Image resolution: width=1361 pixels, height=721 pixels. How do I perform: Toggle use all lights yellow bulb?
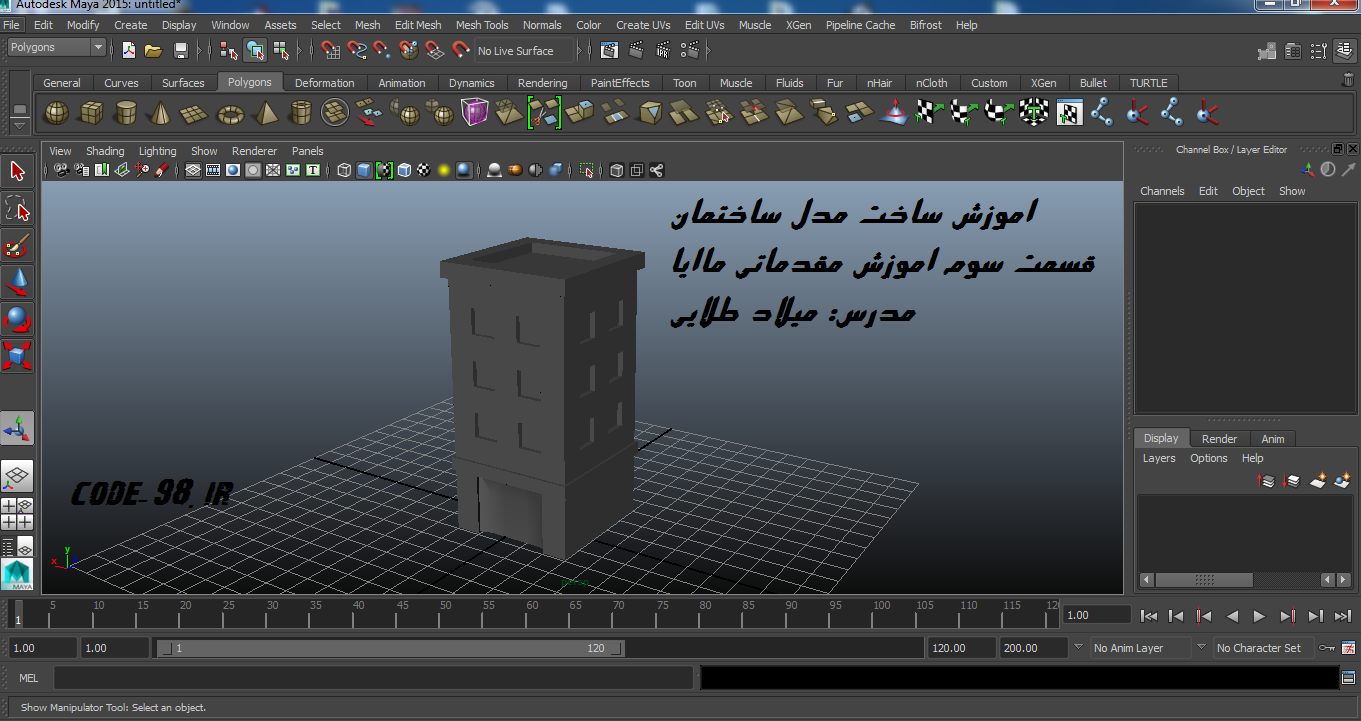[x=444, y=170]
